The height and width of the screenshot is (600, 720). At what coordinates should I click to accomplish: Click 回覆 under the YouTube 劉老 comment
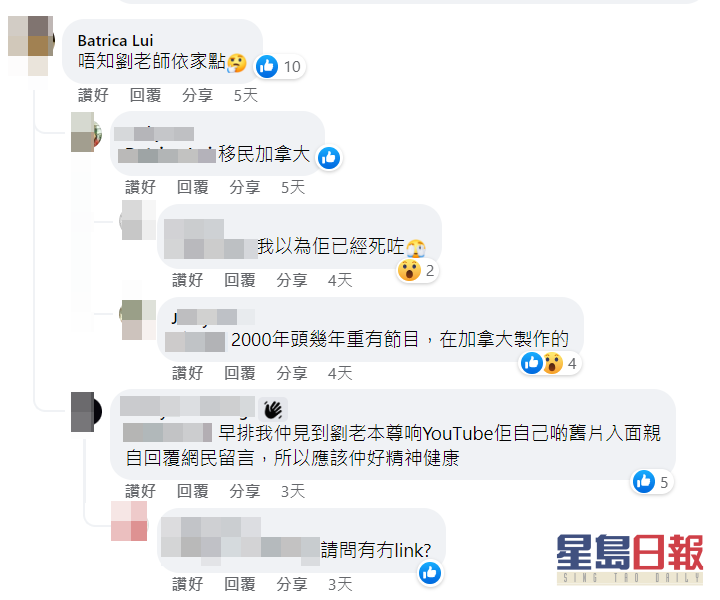point(193,491)
